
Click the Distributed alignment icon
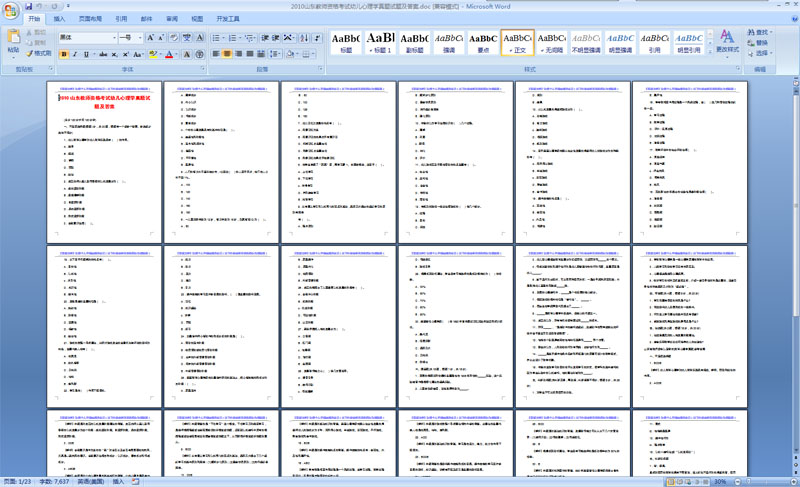click(x=261, y=54)
